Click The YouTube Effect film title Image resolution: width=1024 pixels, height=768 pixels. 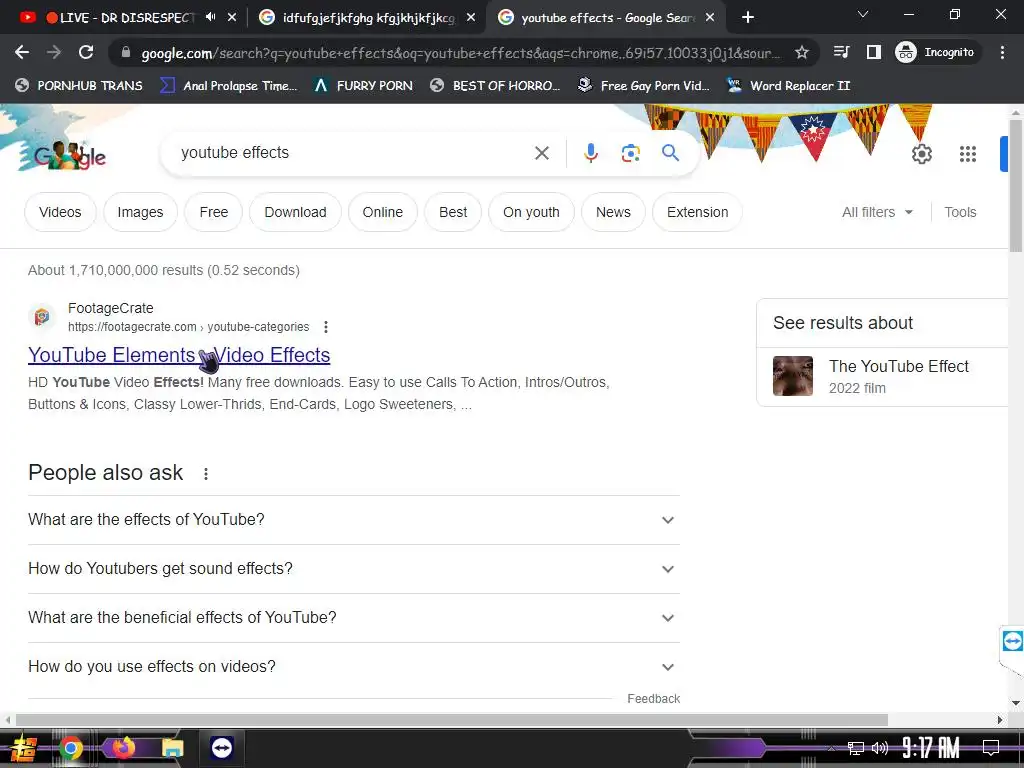click(899, 366)
